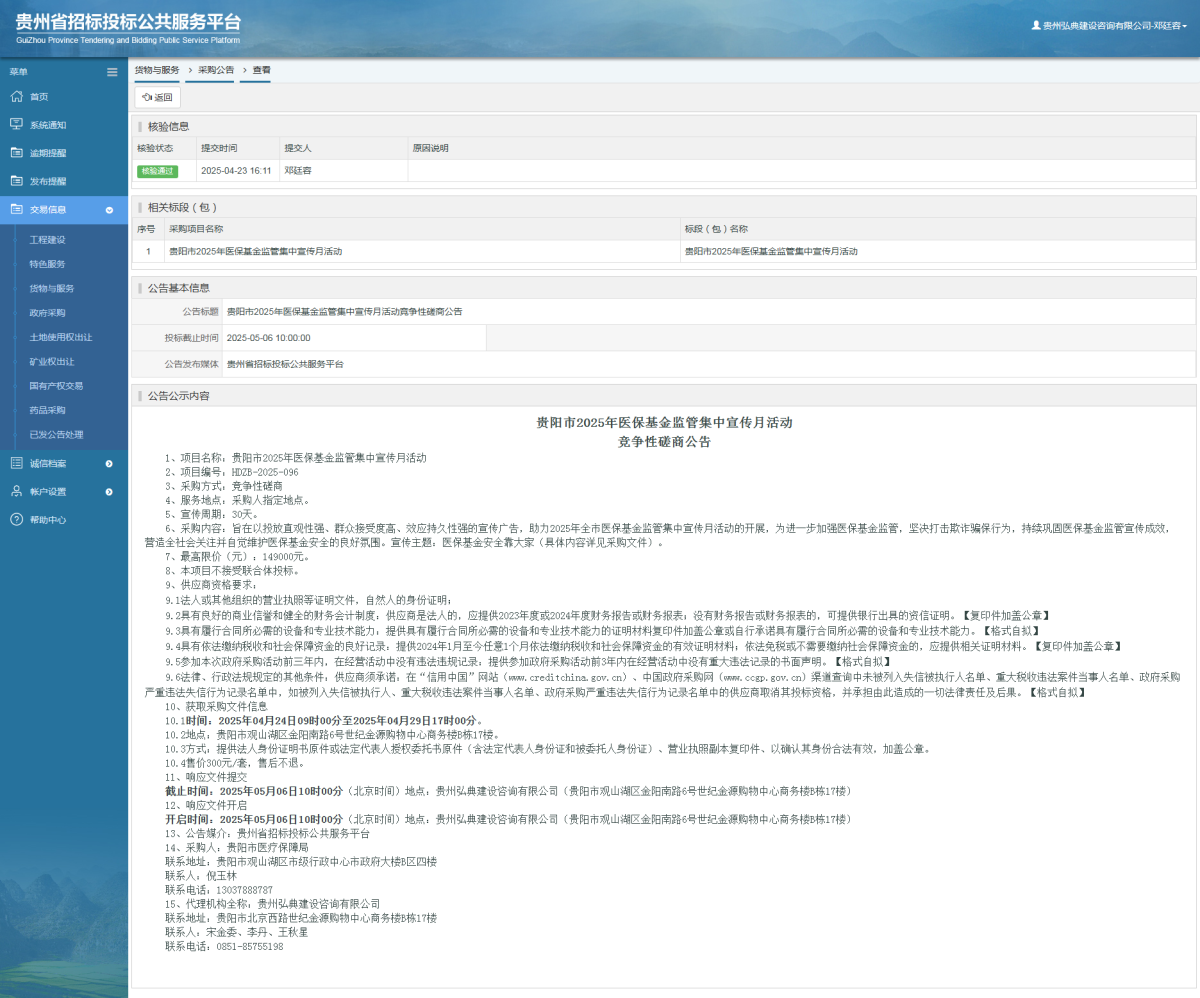This screenshot has height=998, width=1200.
Task: Click the 发布提醒 sidebar icon
Action: click(16, 181)
